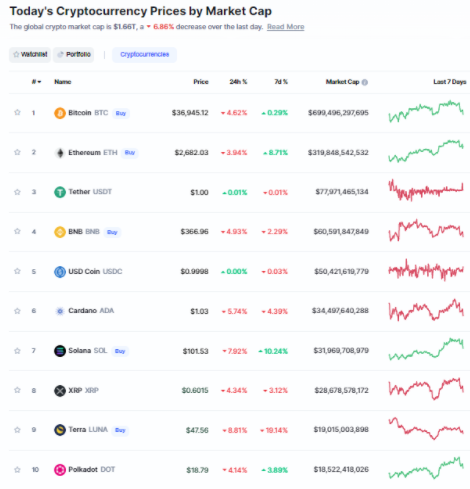The width and height of the screenshot is (470, 489).
Task: Click the BNB yellow logo icon
Action: click(60, 232)
